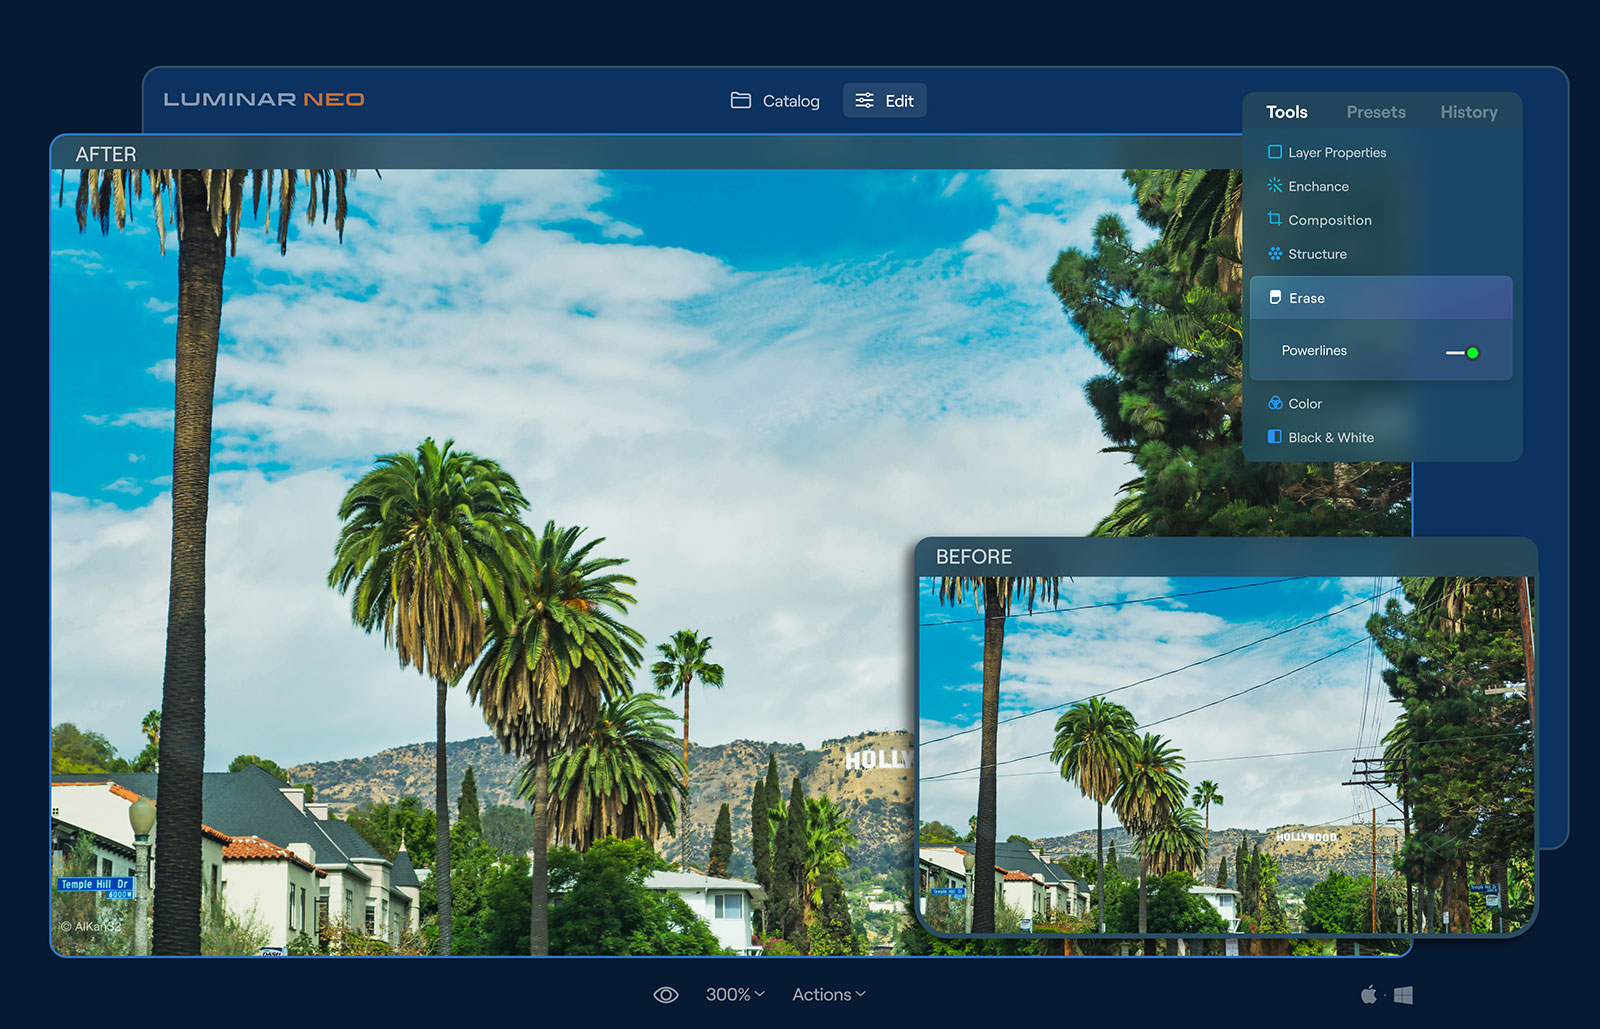Viewport: 1600px width, 1029px height.
Task: Click the Black & White icon
Action: pos(1274,437)
